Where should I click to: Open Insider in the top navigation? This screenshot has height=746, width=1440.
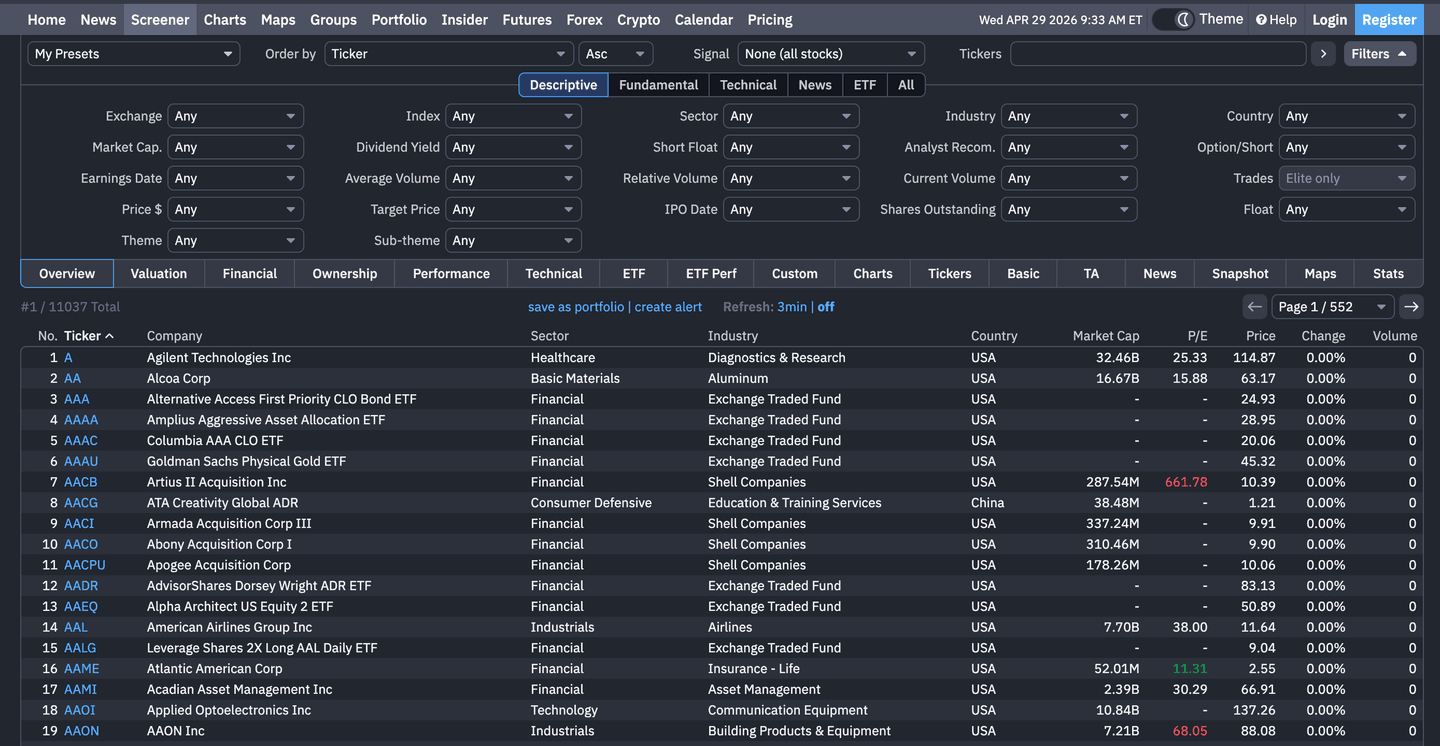[x=465, y=19]
